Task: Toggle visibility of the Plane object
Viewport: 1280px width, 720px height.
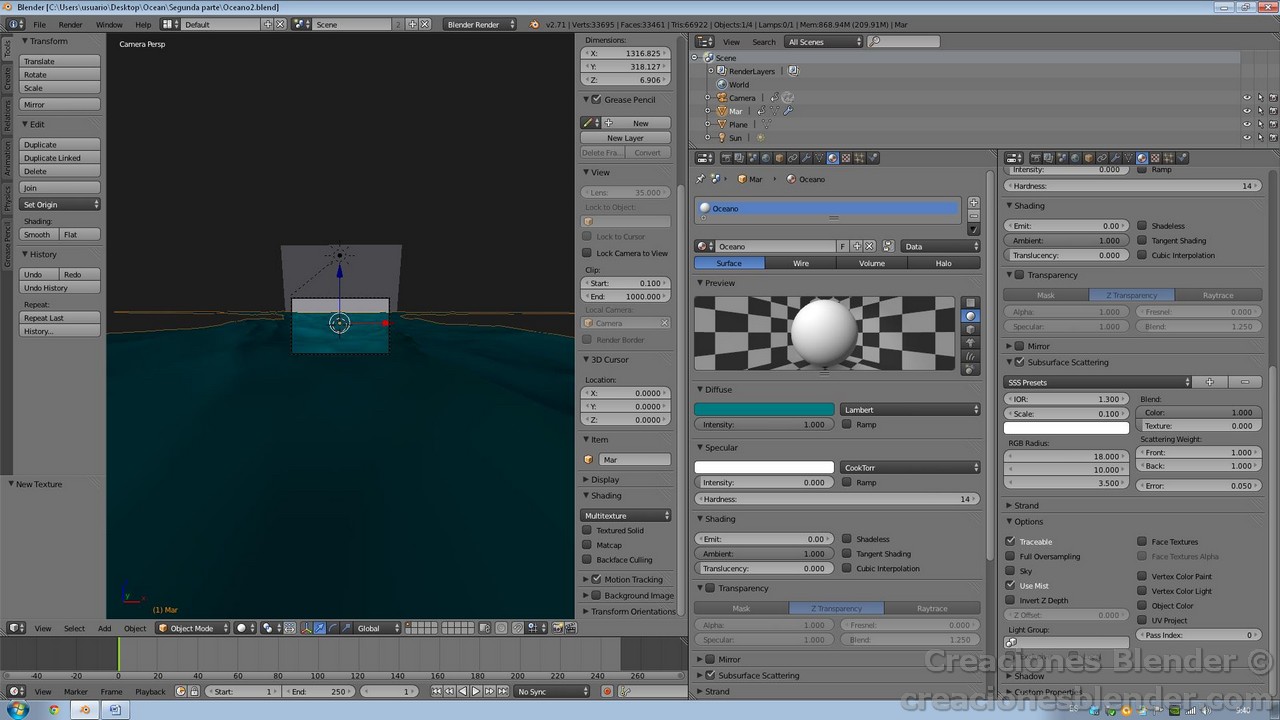Action: click(1247, 124)
